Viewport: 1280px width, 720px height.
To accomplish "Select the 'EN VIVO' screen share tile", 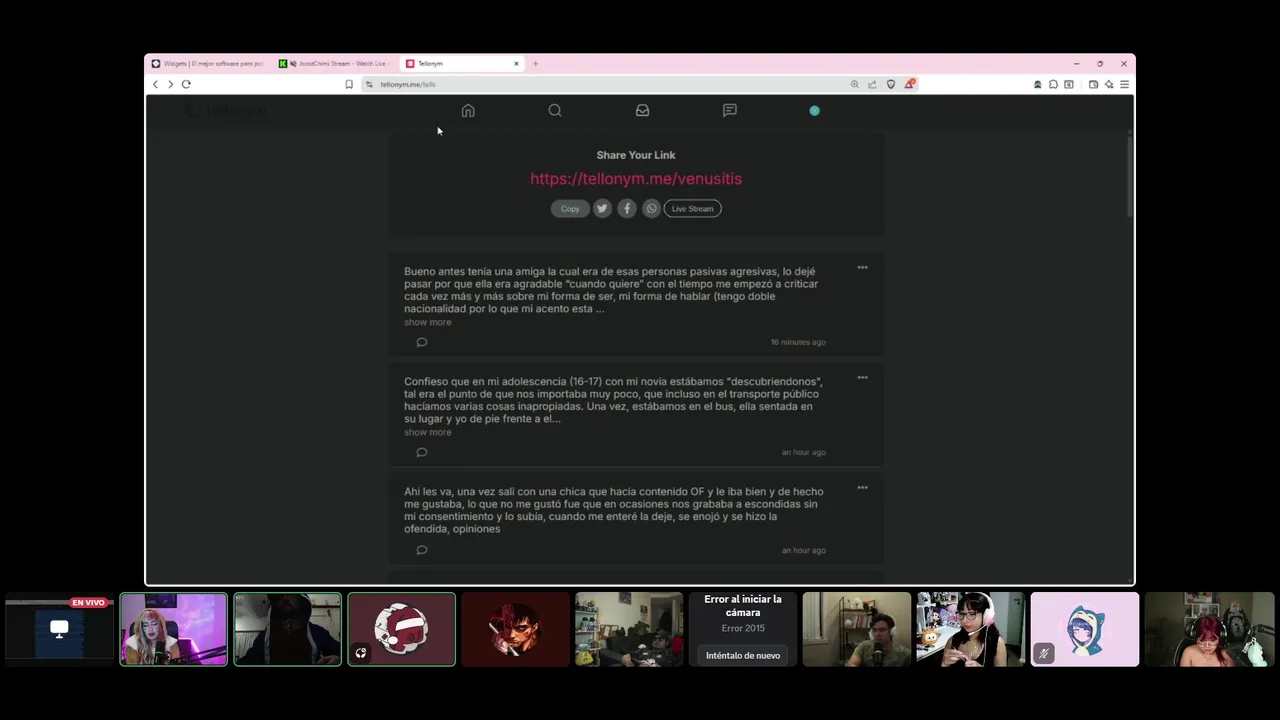I will 59,629.
